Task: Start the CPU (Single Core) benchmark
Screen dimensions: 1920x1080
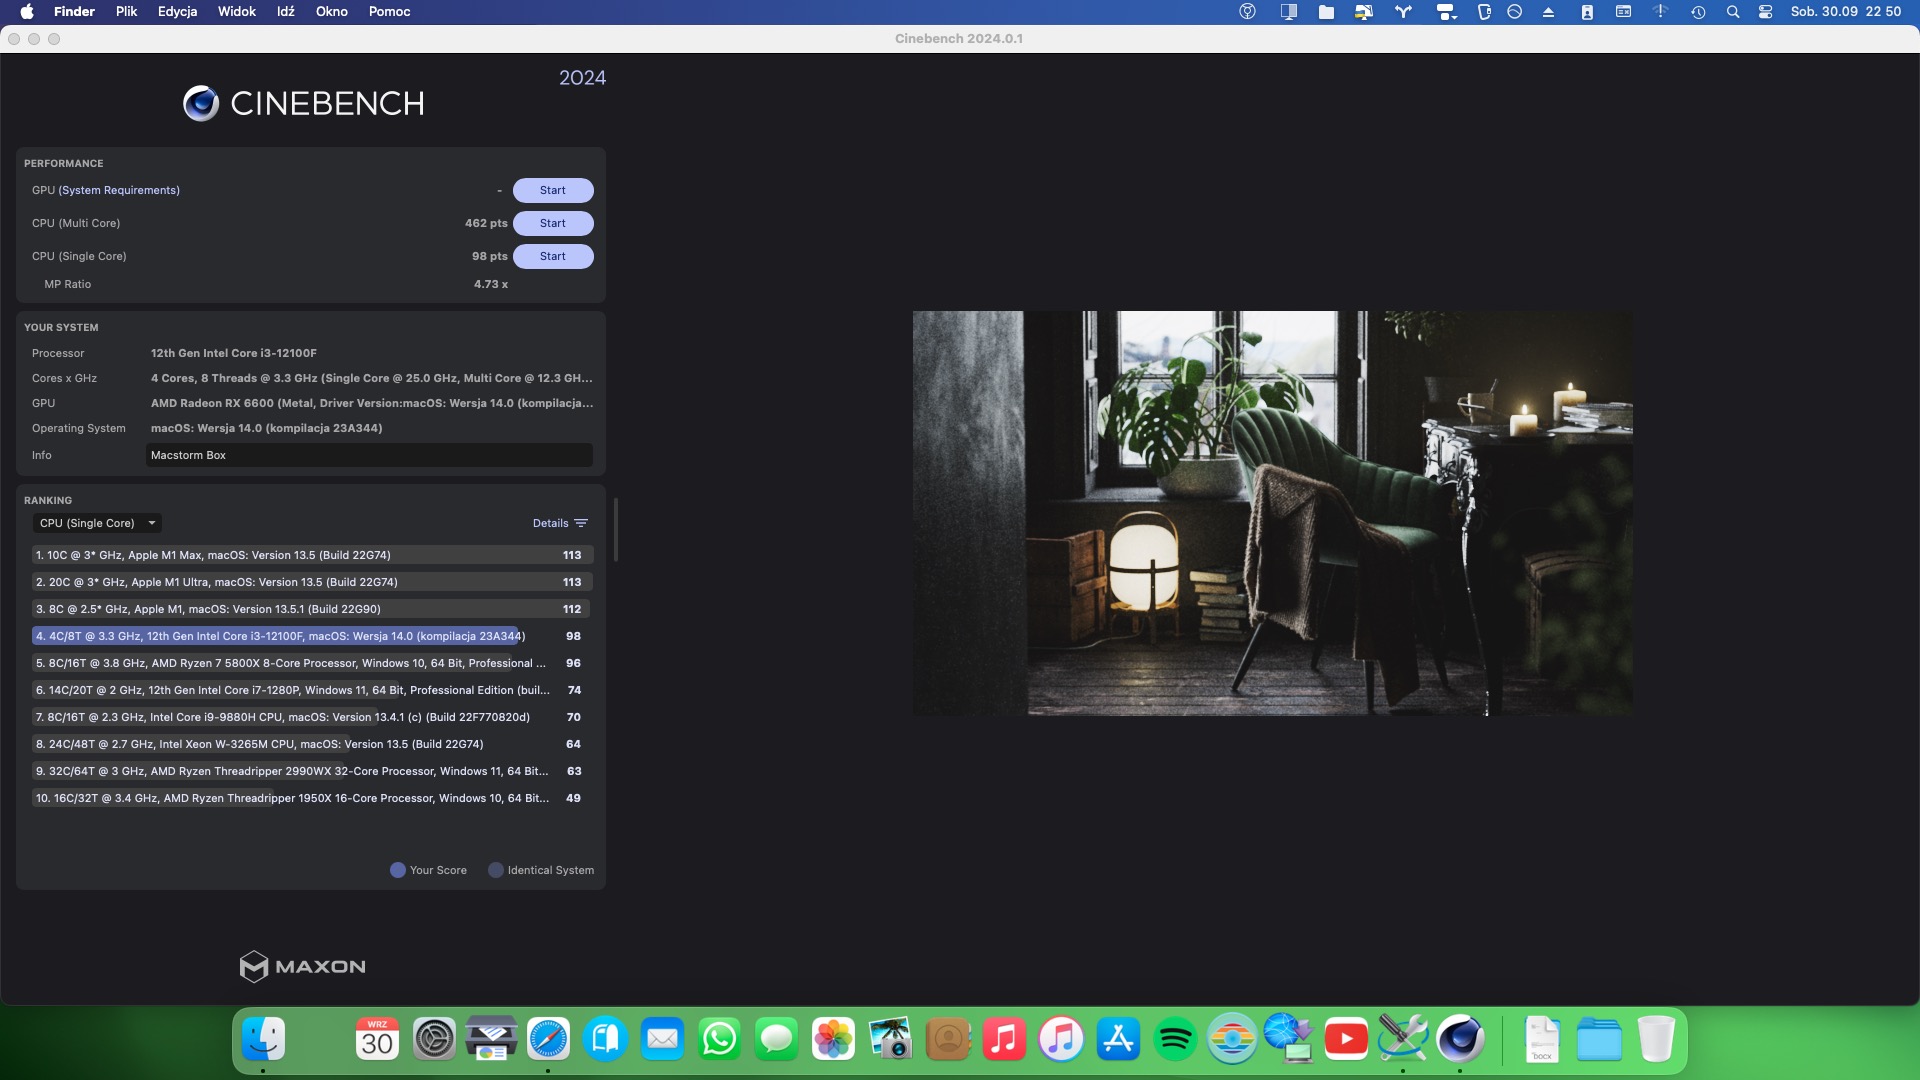Action: pos(553,256)
